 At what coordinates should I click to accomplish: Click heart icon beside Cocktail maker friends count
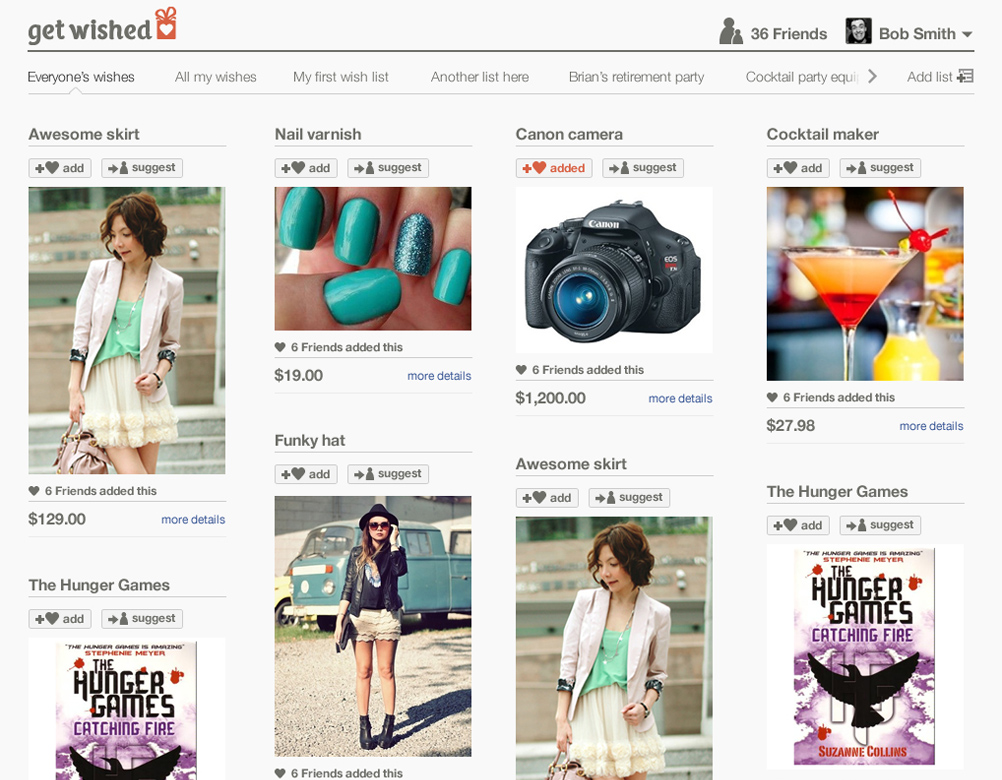772,397
